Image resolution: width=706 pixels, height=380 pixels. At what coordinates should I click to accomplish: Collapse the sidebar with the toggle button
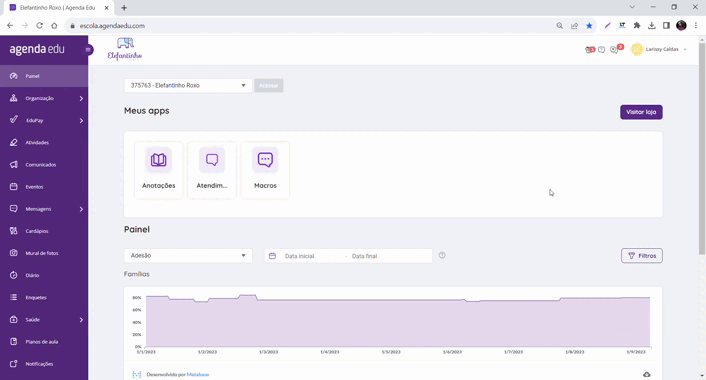(x=88, y=50)
